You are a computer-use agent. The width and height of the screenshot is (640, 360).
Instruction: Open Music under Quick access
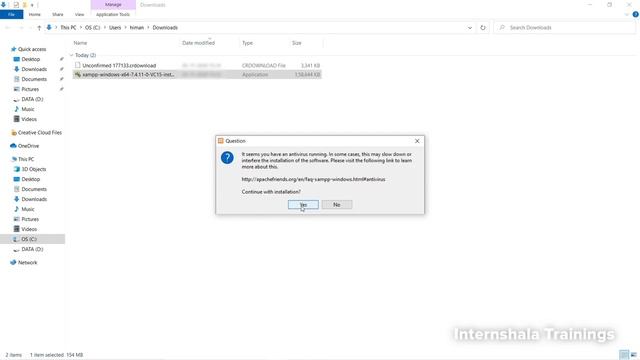(28, 109)
